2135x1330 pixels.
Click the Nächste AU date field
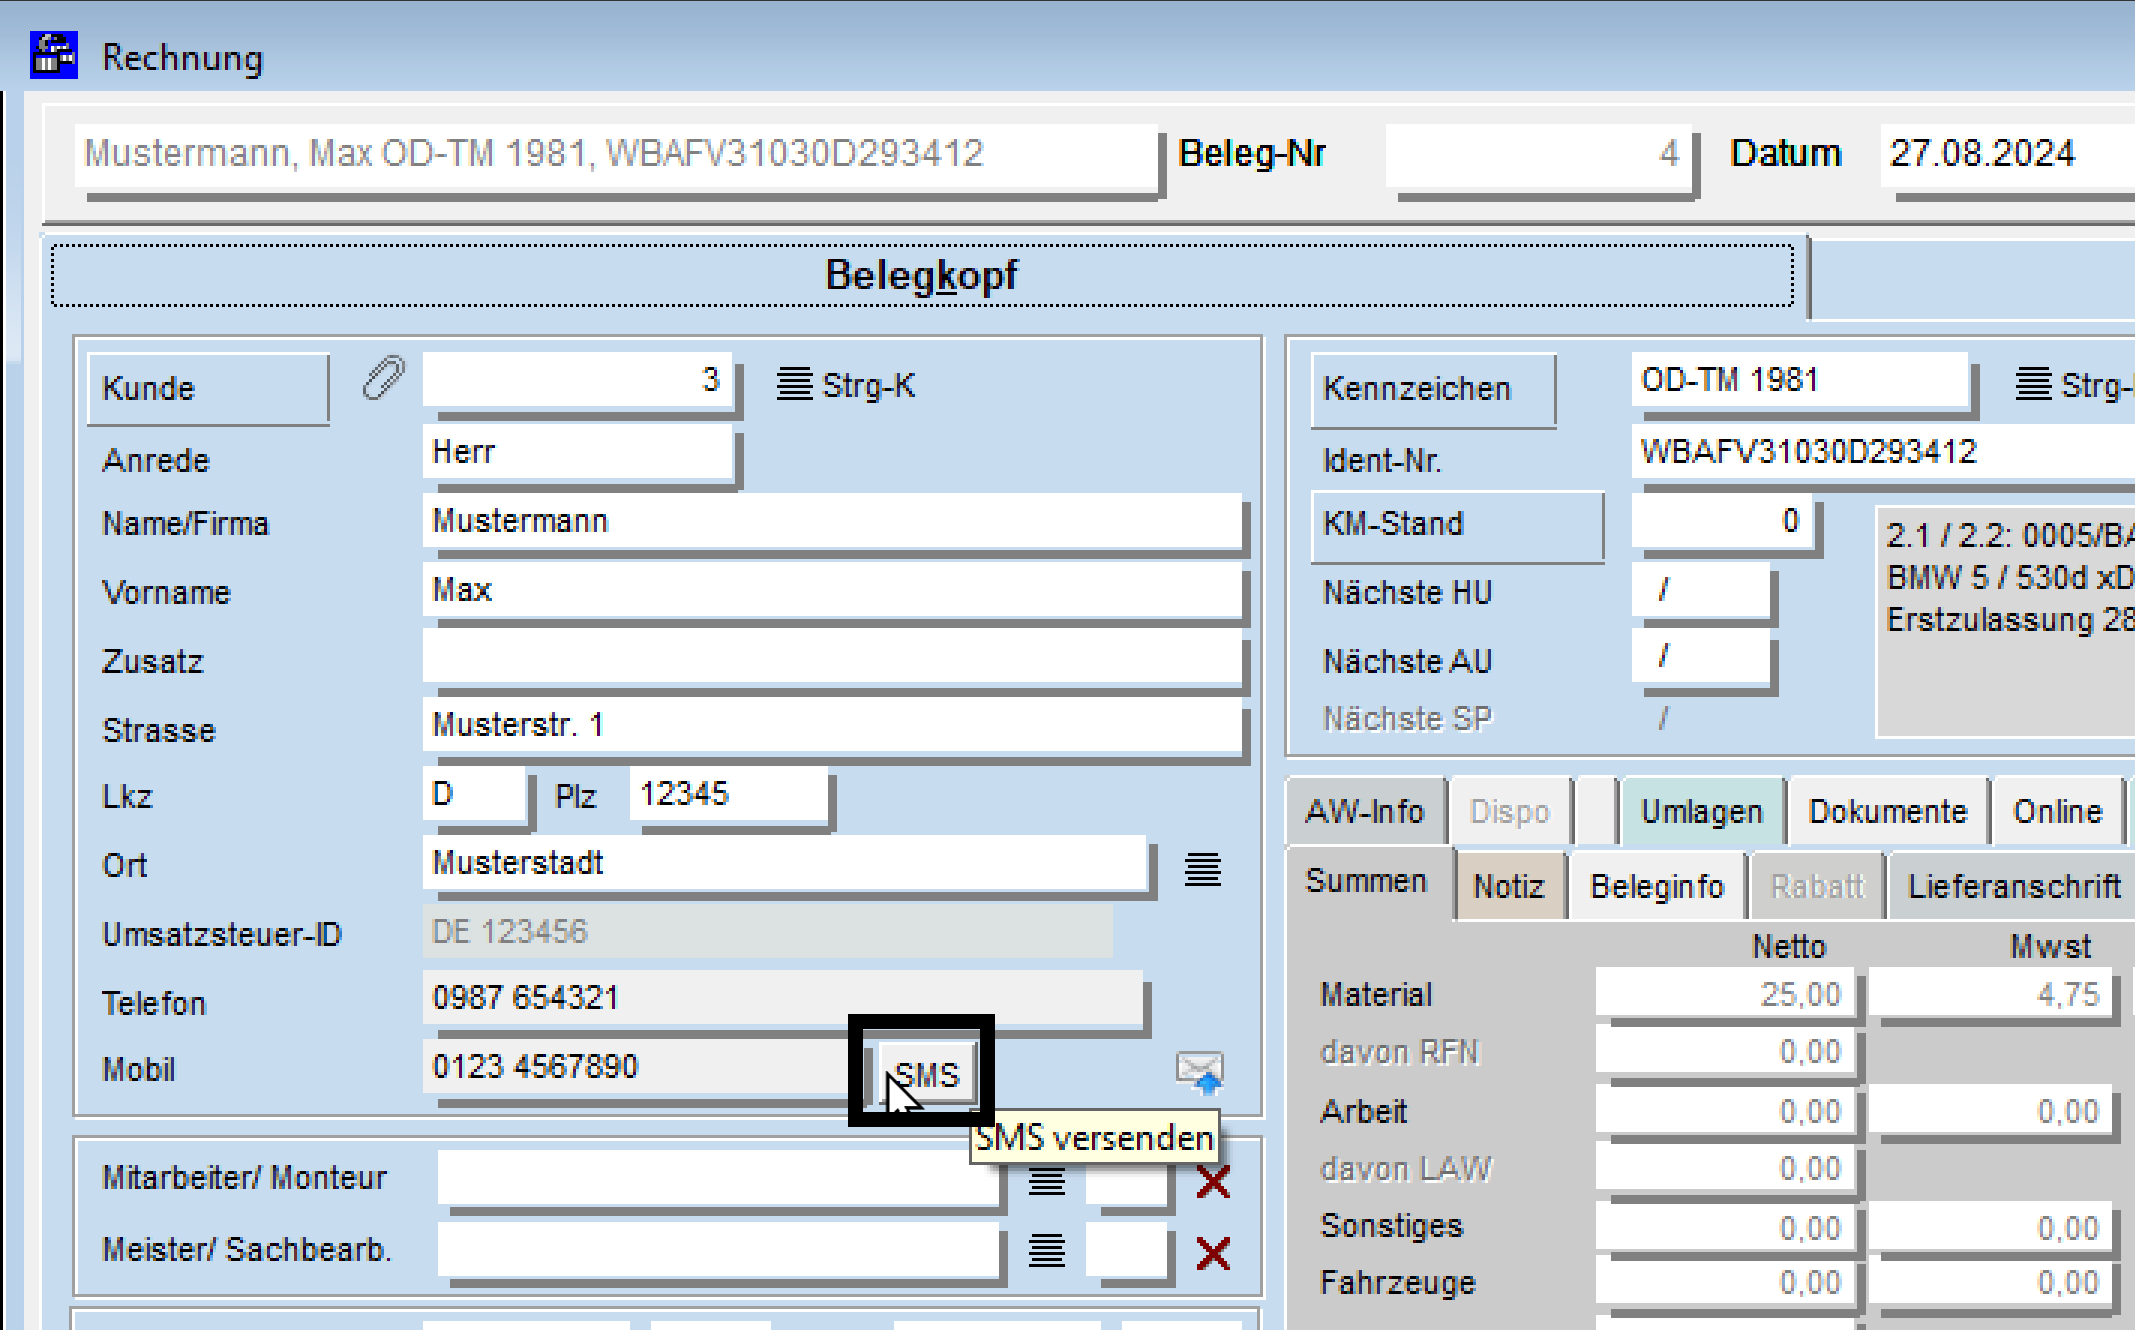1701,656
